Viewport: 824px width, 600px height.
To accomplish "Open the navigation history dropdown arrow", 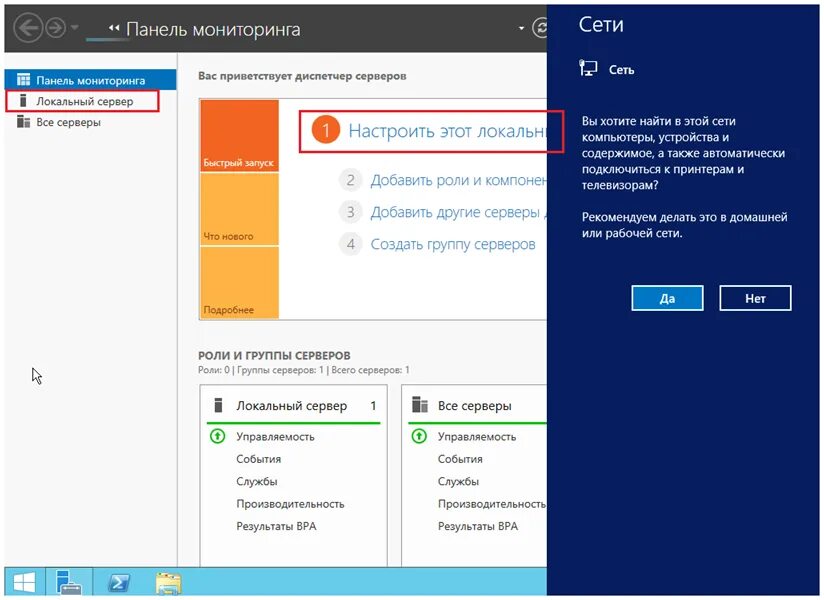I will point(74,27).
